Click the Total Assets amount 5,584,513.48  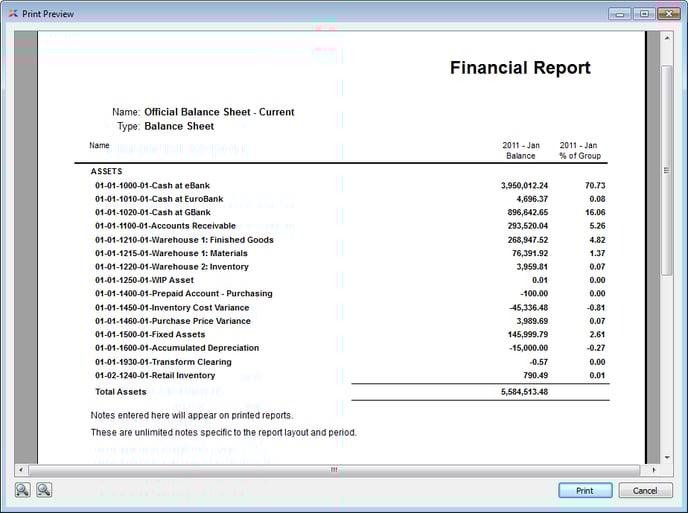tap(524, 392)
